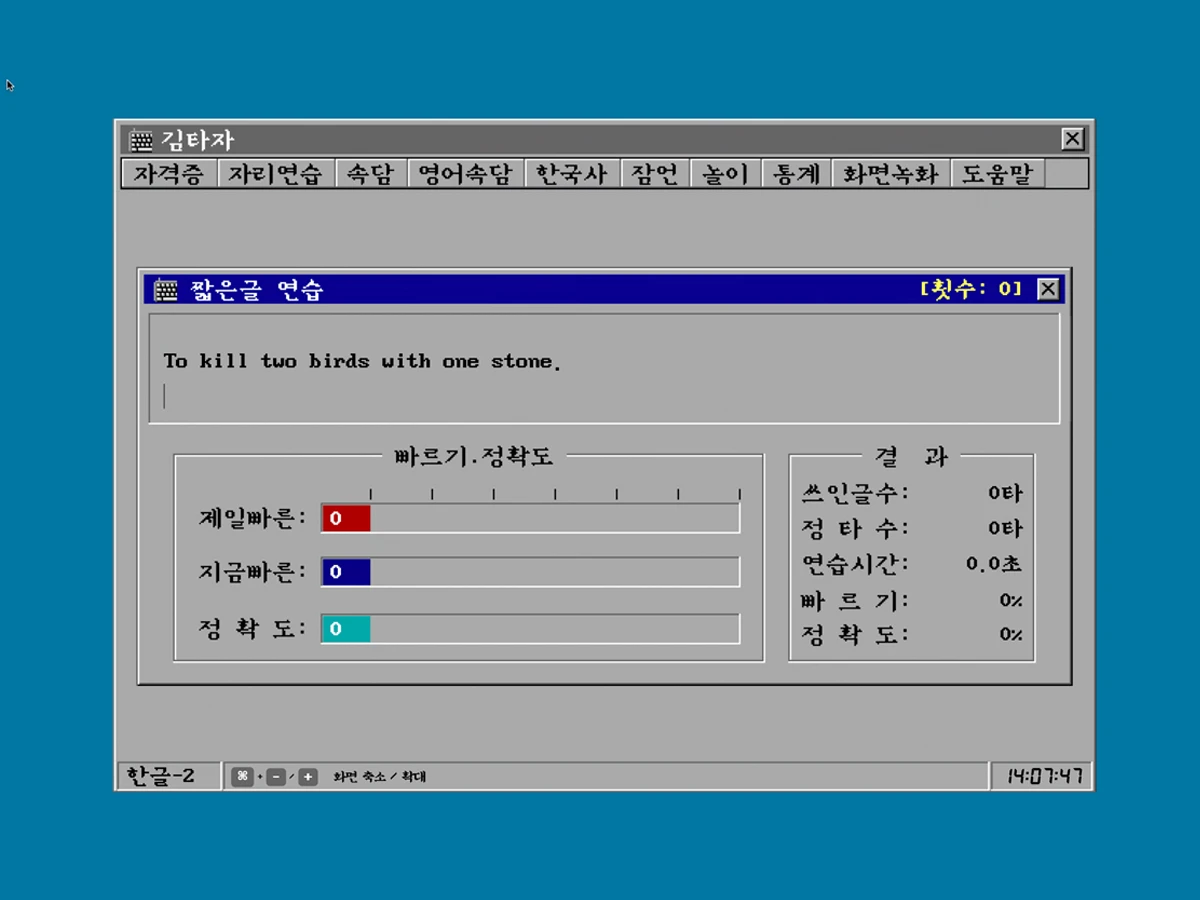Open the 자격증 menu
The height and width of the screenshot is (900, 1200).
coord(169,173)
